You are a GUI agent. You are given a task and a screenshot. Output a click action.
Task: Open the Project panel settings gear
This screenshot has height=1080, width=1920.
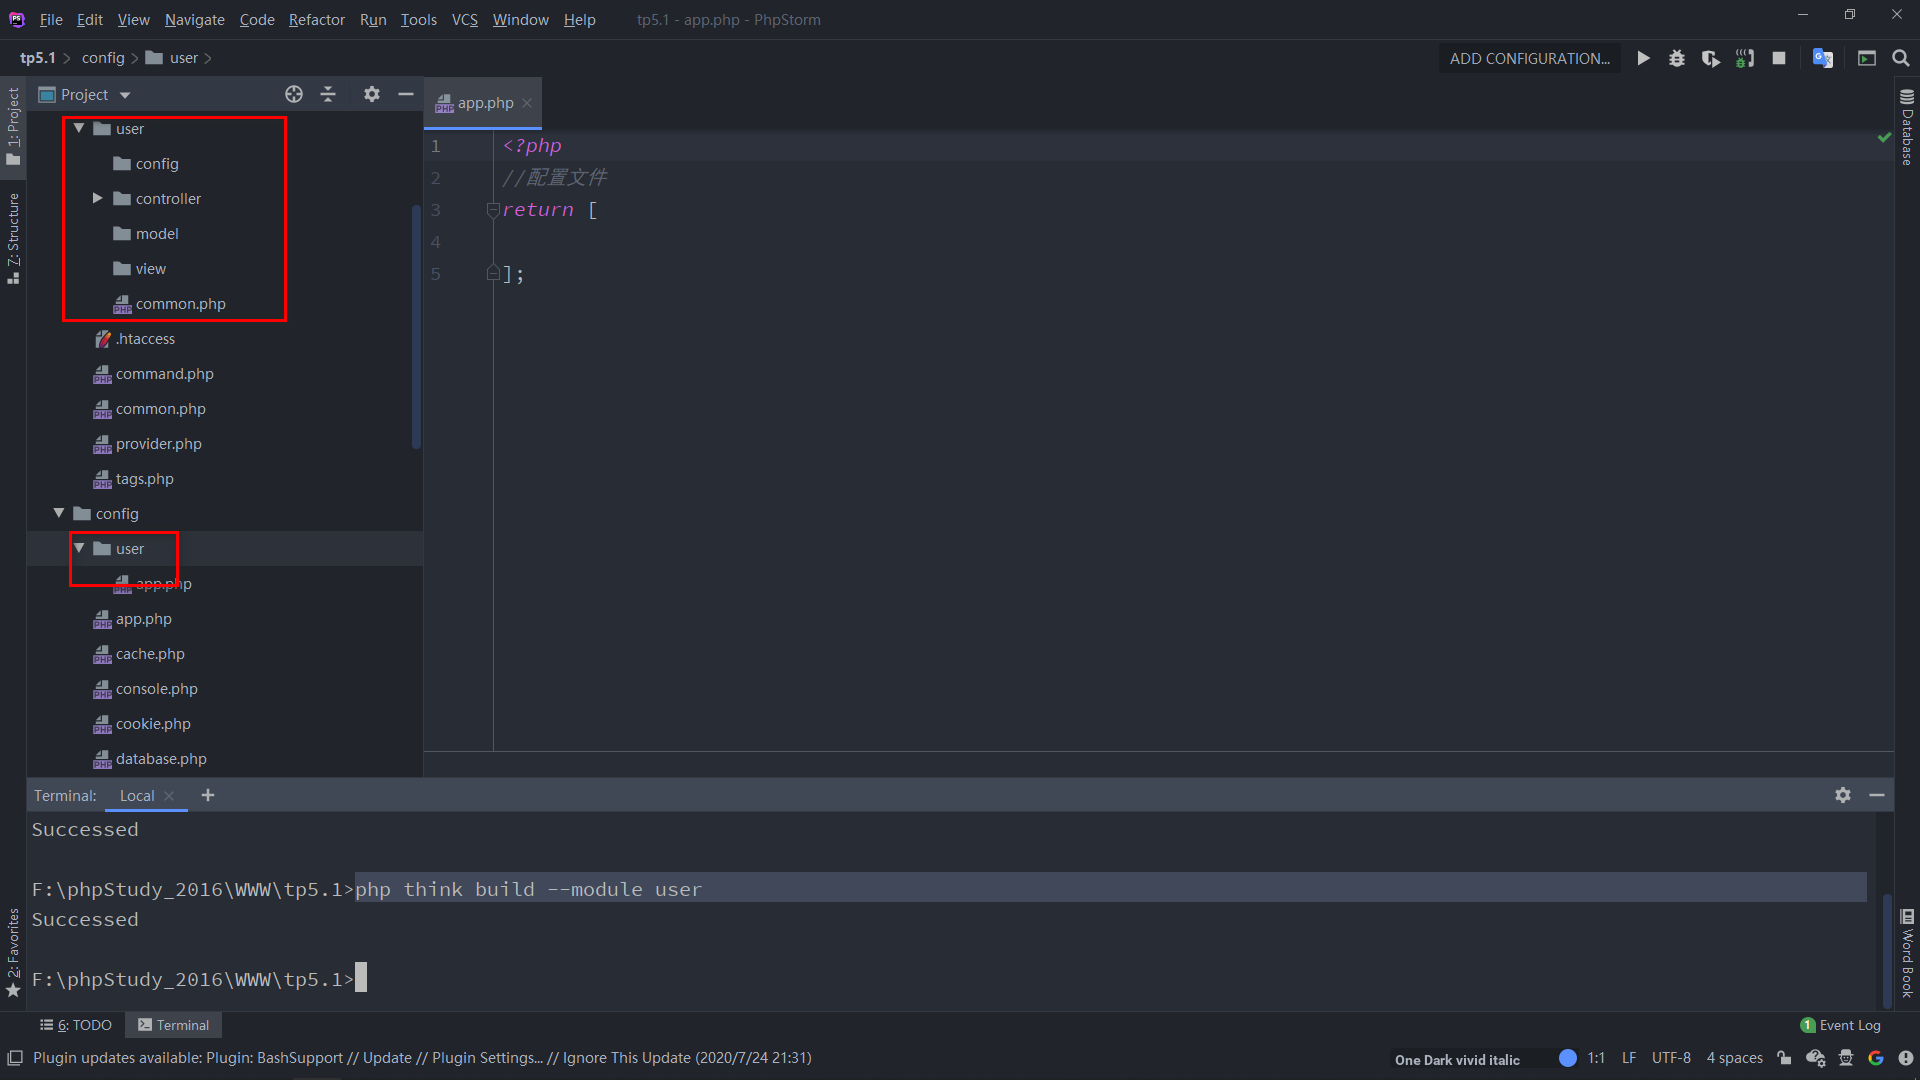click(x=372, y=94)
